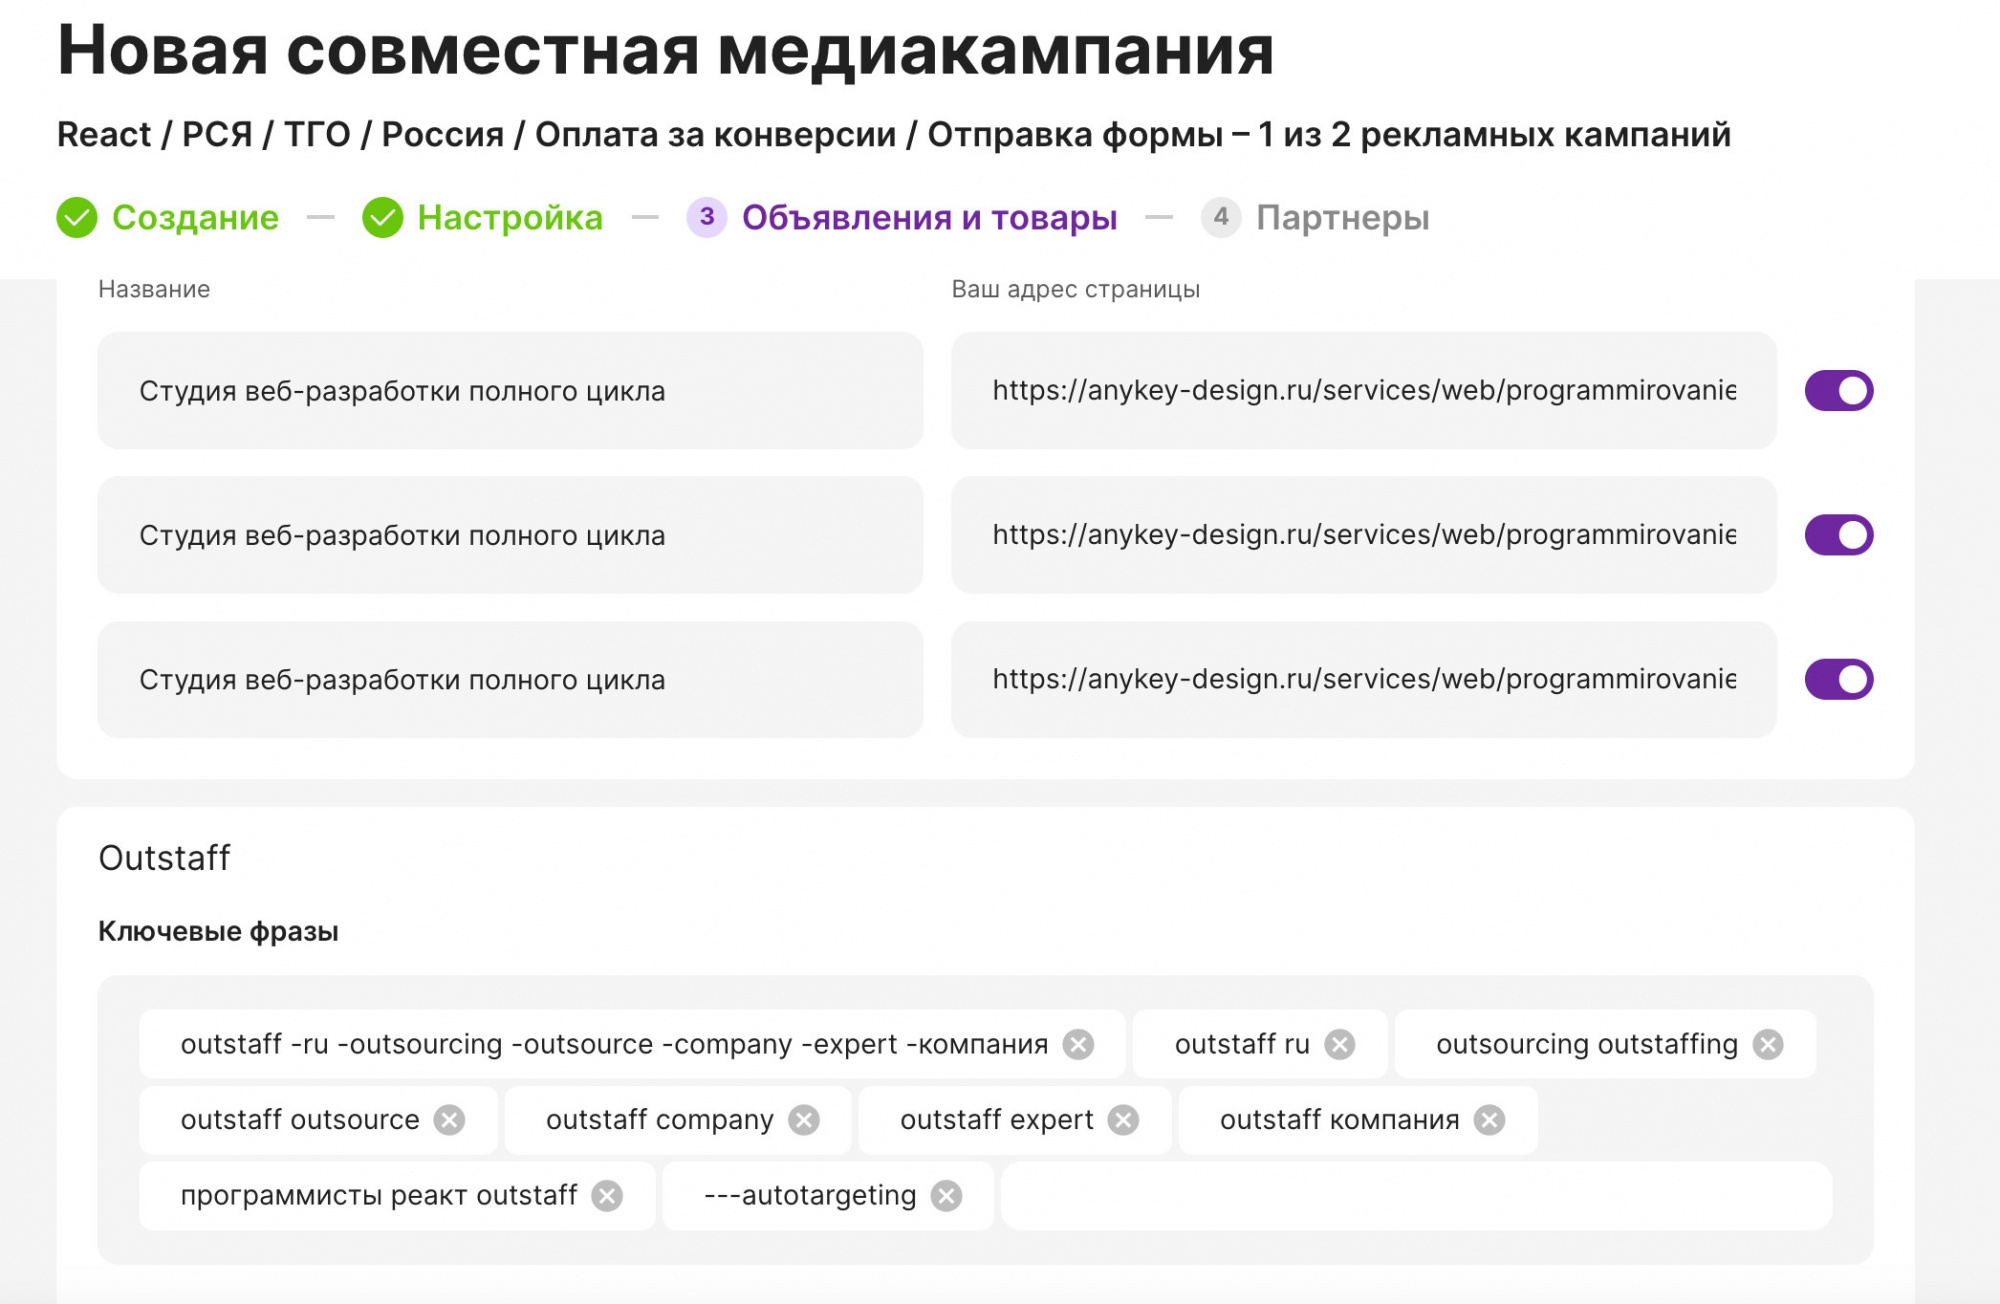Click the 'Новая совместная медиакампания' page title

click(666, 50)
